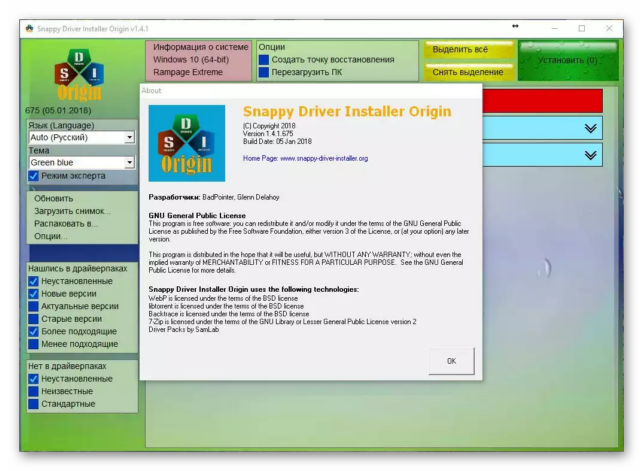The height and width of the screenshot is (471, 643).
Task: Click the green Установить (0) button
Action: (x=568, y=60)
